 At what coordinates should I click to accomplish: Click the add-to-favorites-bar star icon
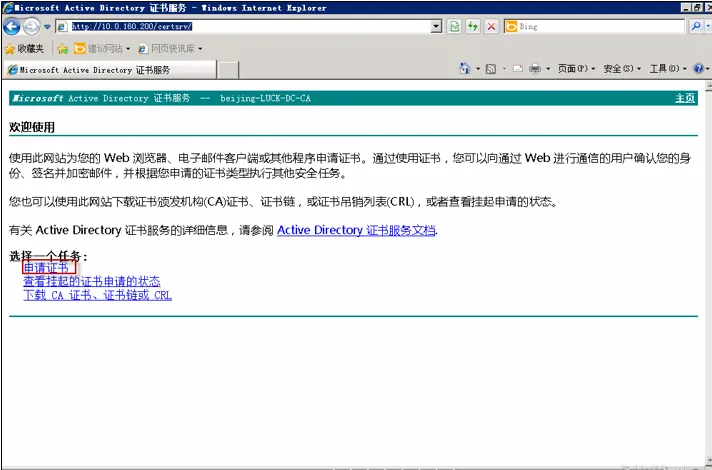(x=63, y=49)
